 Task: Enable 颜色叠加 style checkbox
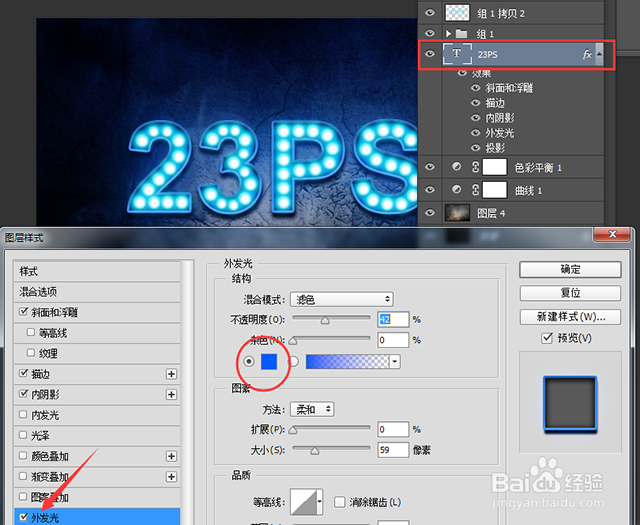[23, 456]
